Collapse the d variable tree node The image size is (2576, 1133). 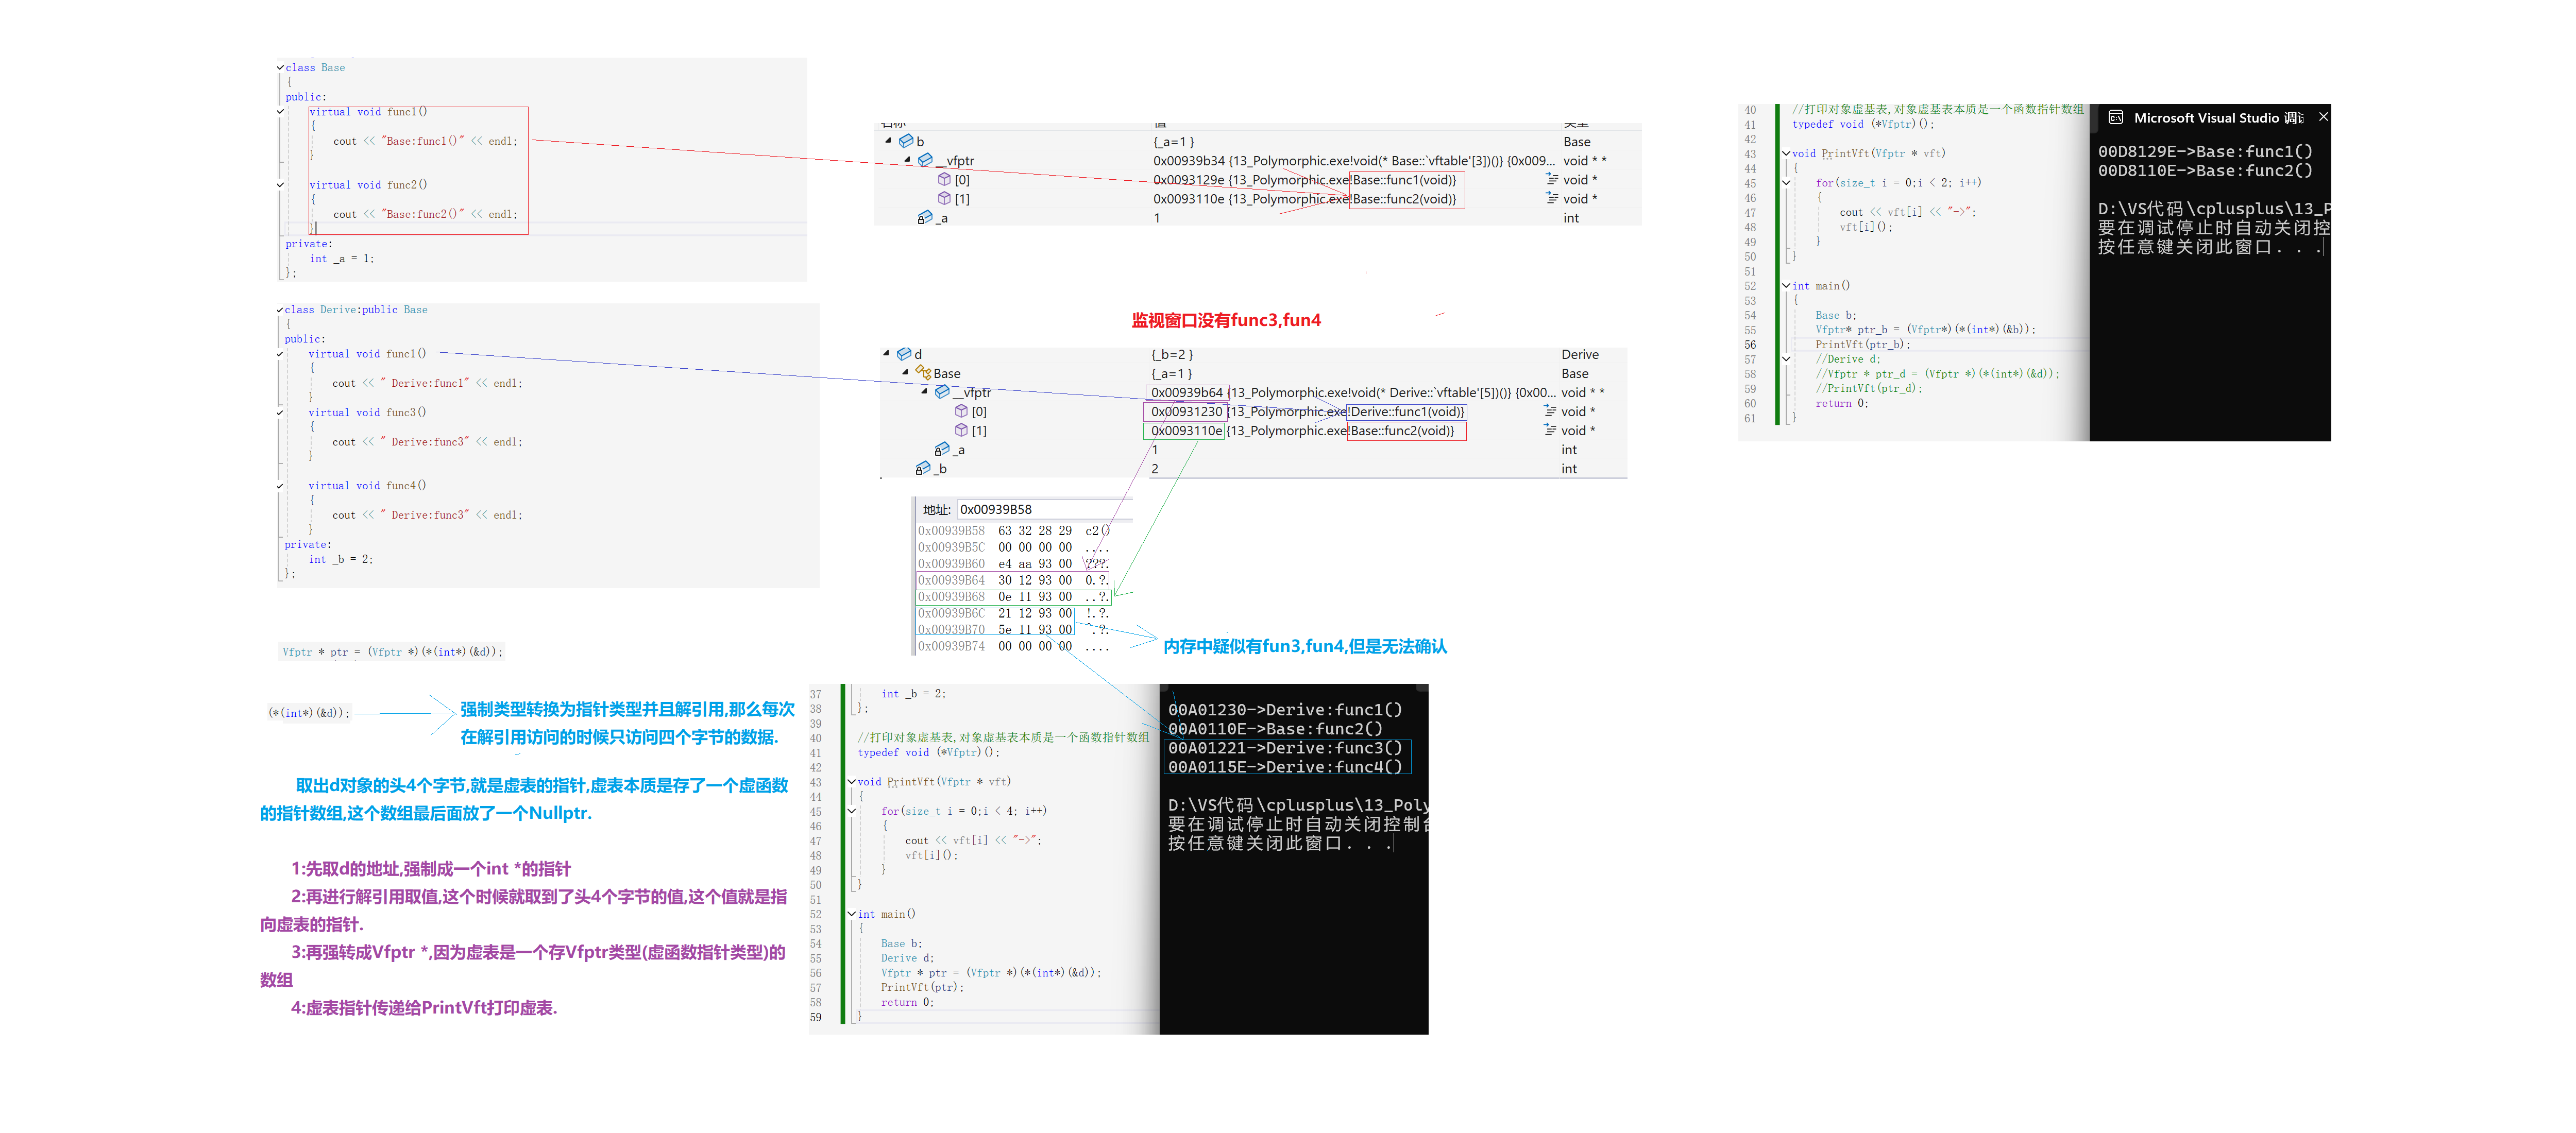coord(886,354)
